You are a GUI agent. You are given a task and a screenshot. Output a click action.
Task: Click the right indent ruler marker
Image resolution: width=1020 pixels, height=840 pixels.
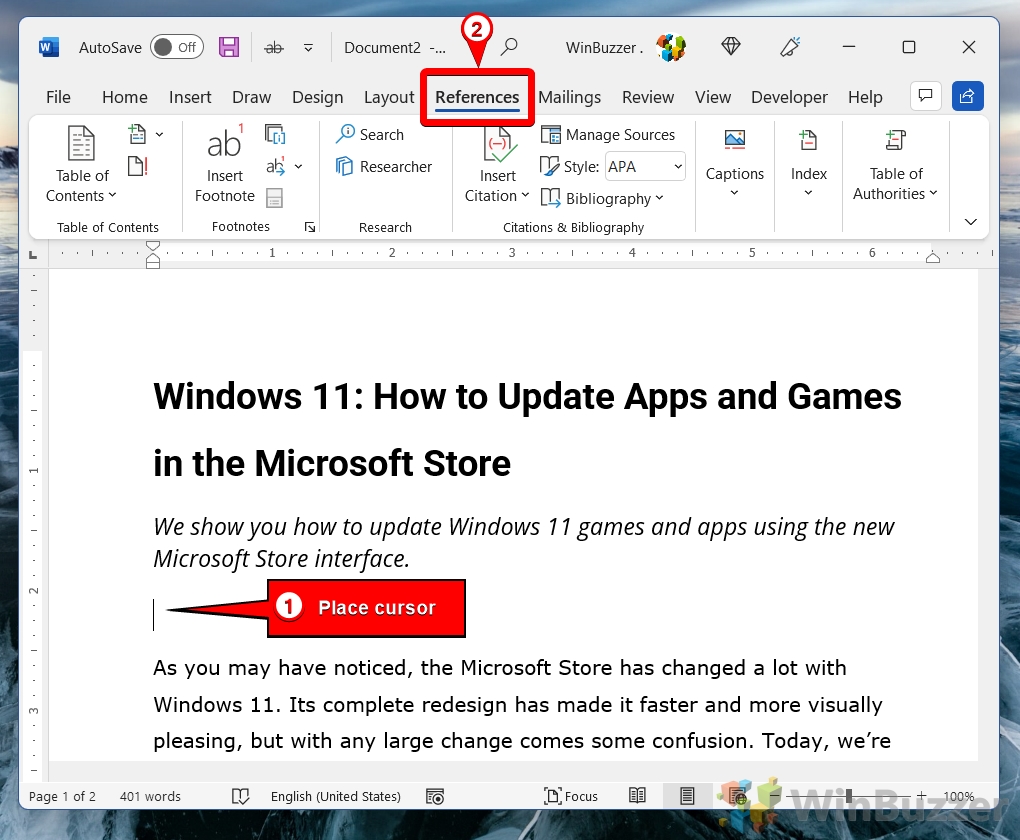point(933,258)
